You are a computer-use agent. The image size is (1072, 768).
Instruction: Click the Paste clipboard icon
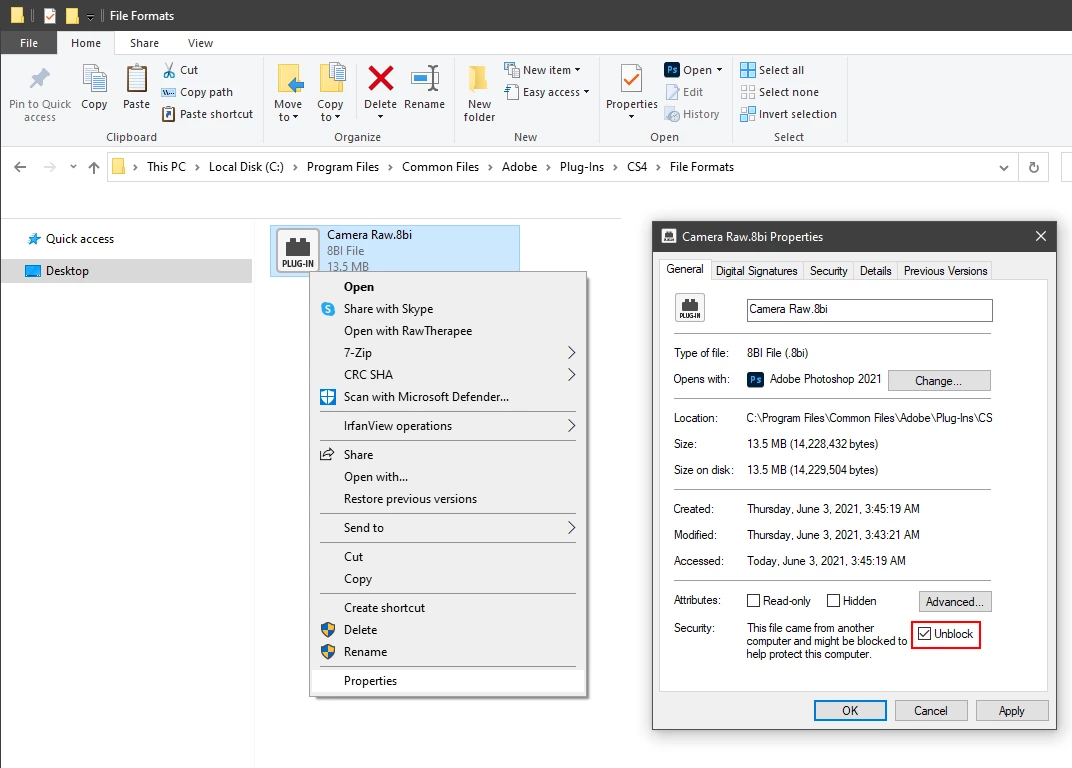tap(136, 78)
